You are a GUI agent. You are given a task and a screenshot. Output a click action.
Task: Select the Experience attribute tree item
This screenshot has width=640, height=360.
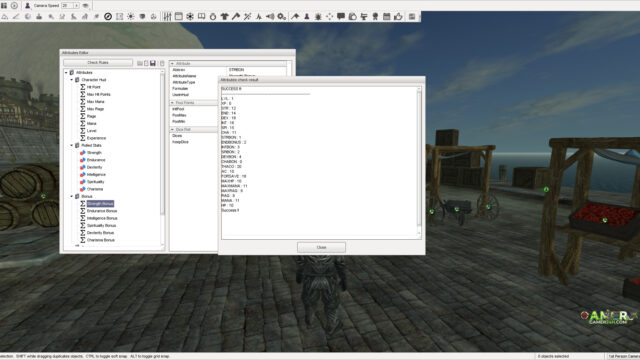[96, 138]
